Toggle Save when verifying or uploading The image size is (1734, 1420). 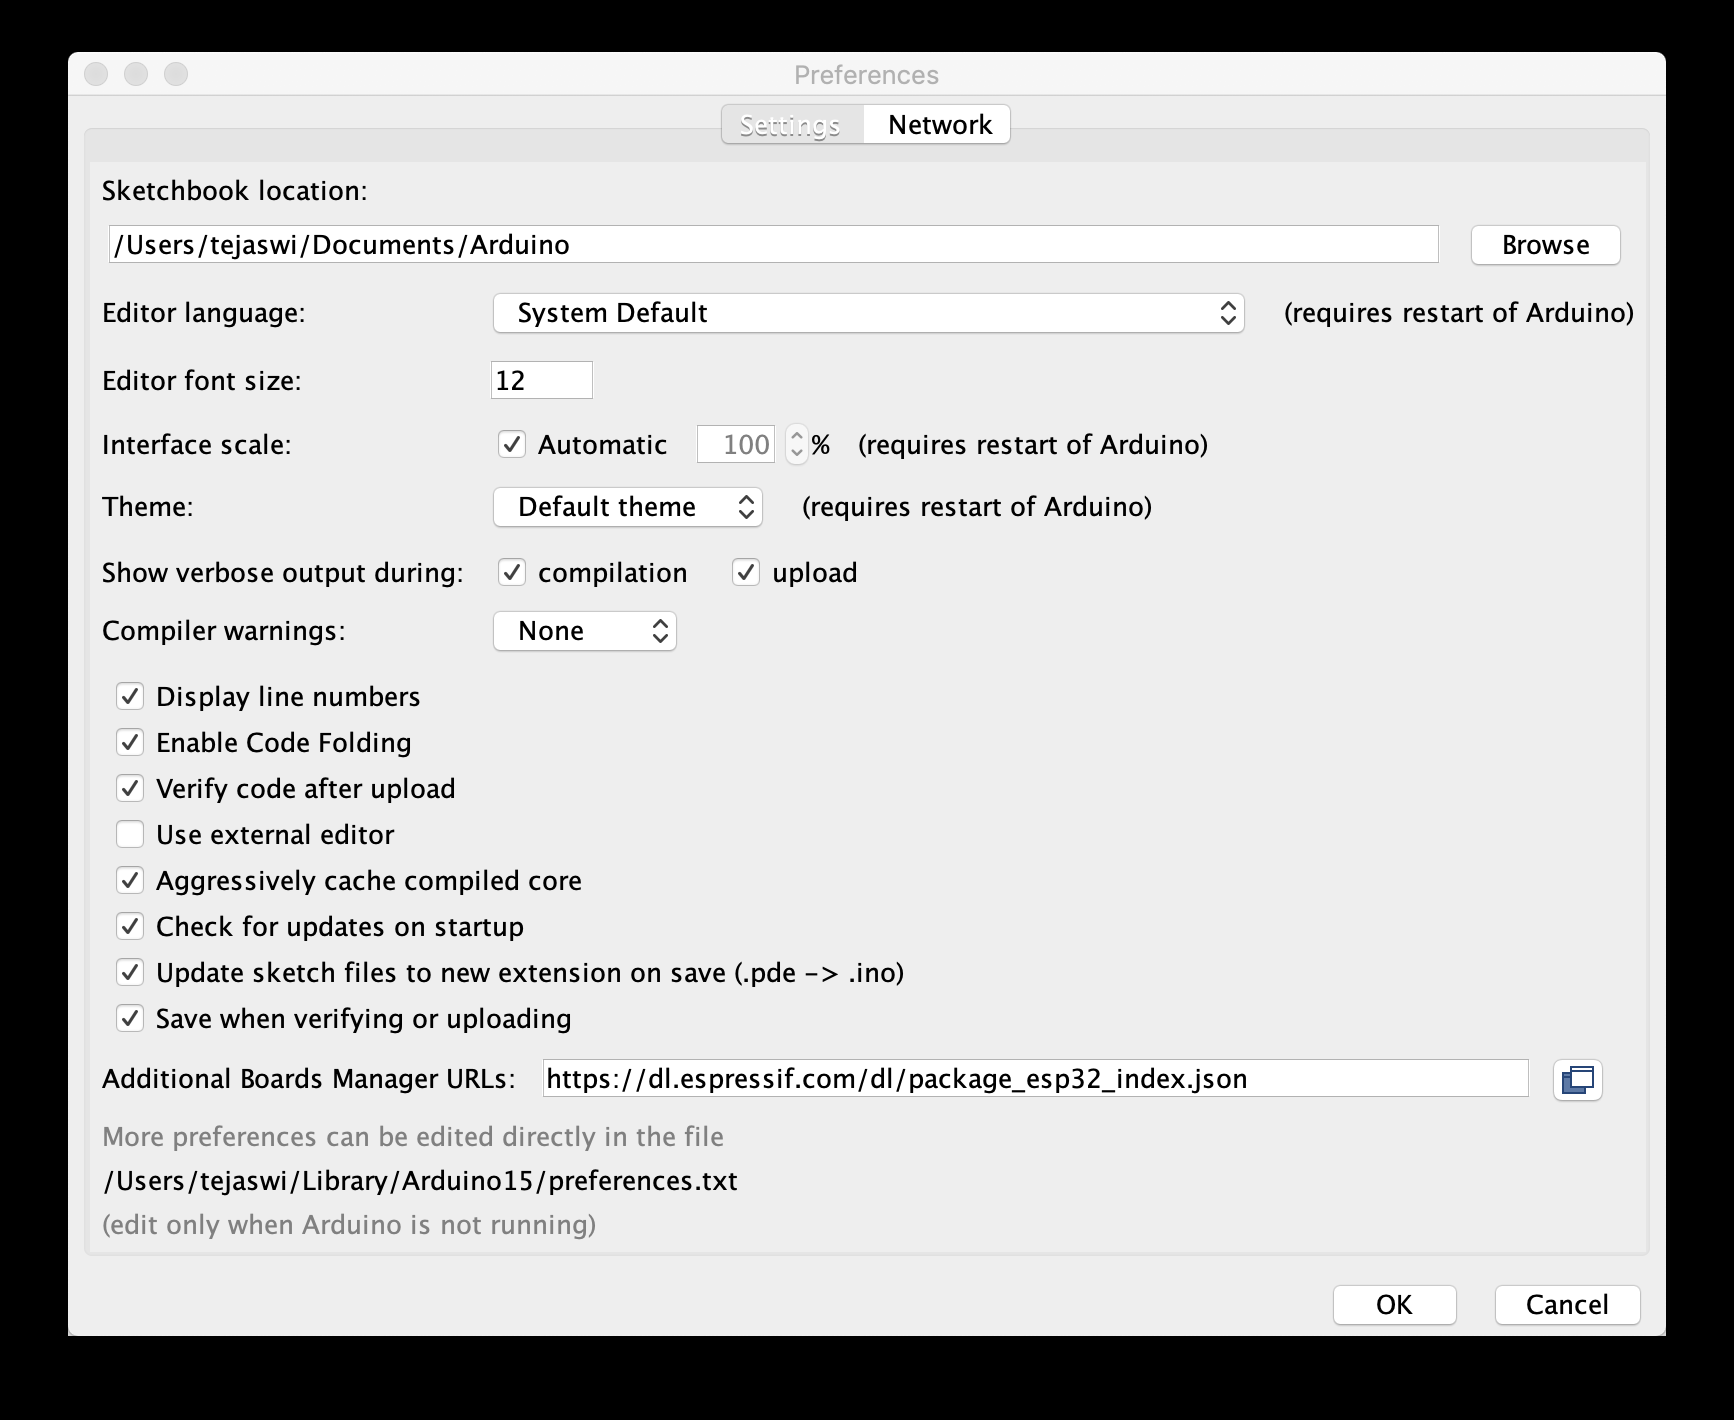130,1018
